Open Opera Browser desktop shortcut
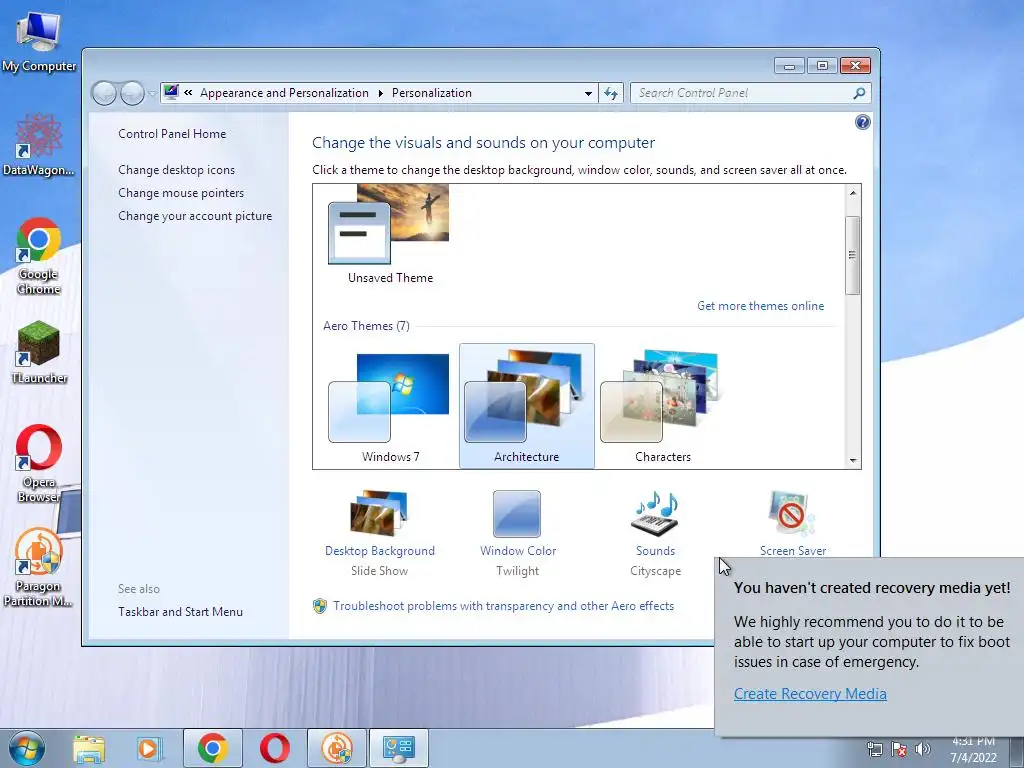The height and width of the screenshot is (768, 1024). tap(39, 464)
